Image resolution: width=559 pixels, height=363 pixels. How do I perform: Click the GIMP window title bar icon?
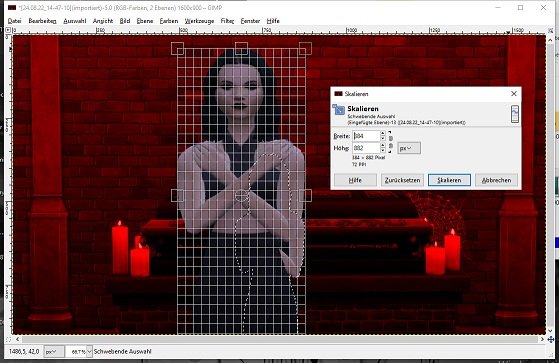click(12, 7)
